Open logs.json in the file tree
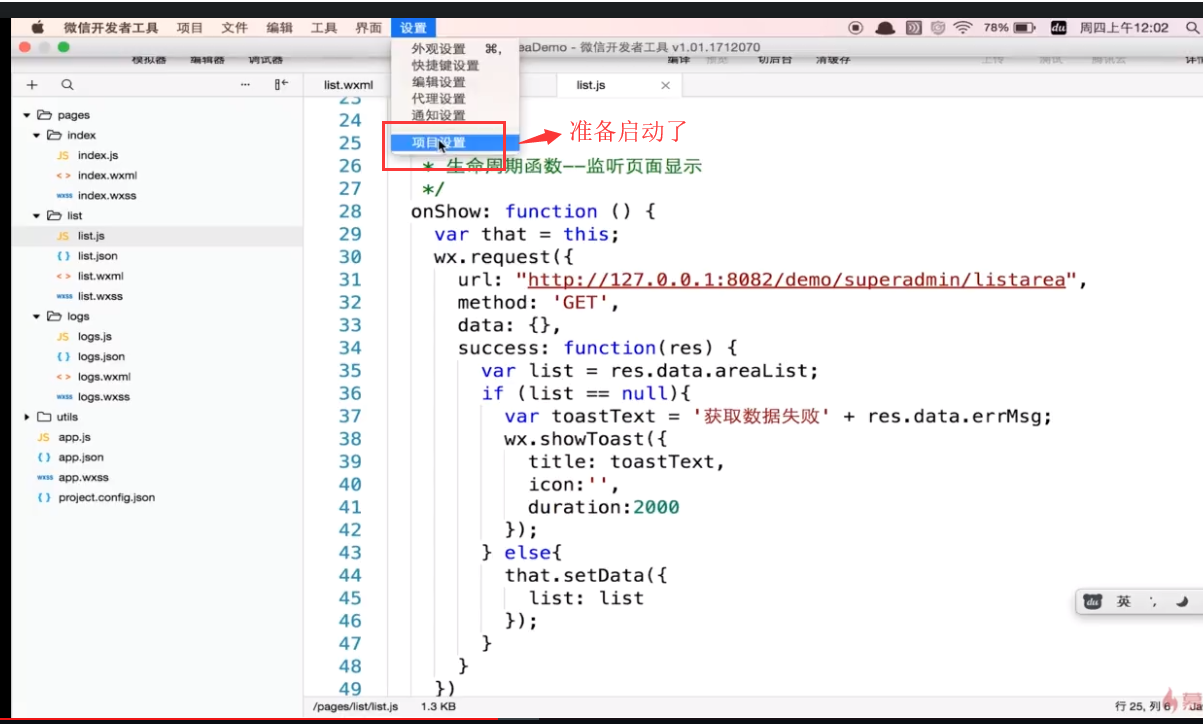 click(101, 357)
